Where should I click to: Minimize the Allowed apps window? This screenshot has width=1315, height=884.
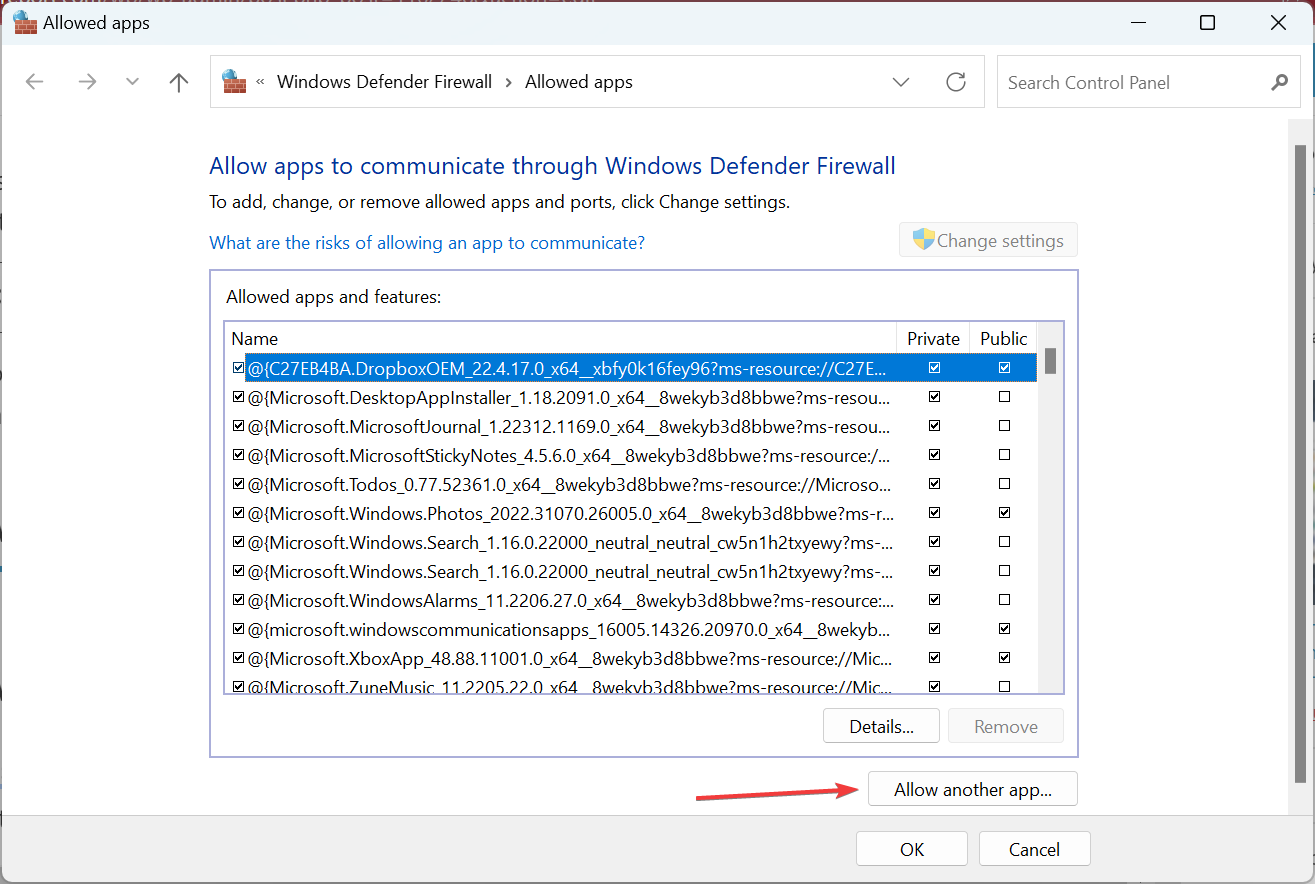point(1136,22)
